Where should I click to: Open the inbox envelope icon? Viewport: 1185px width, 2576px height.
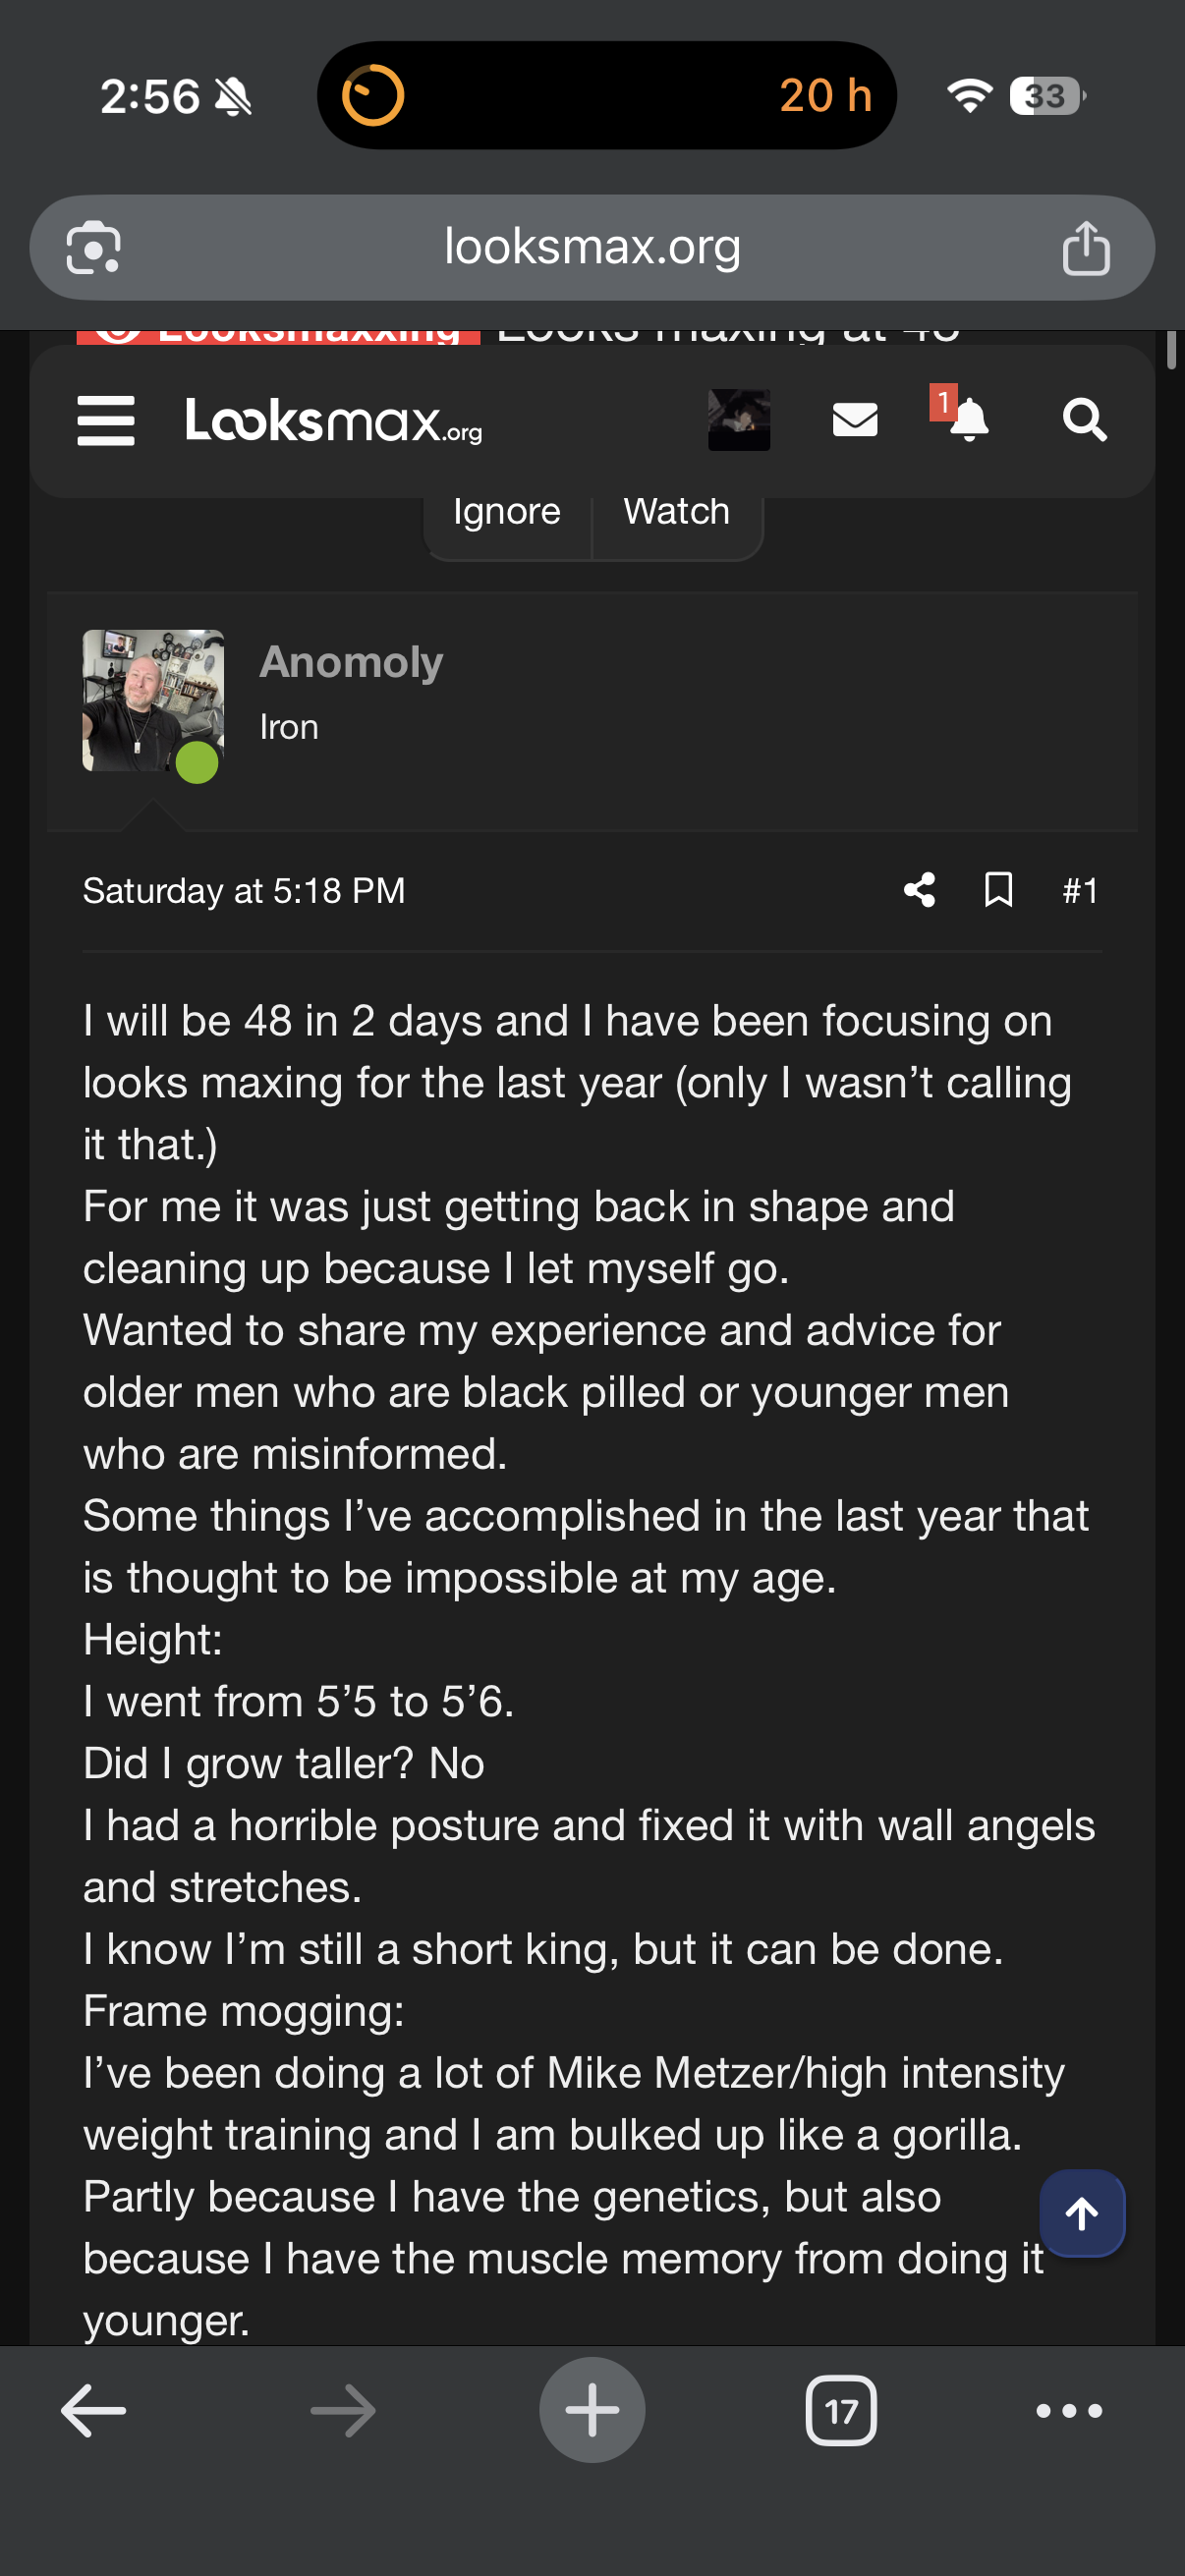click(x=855, y=420)
